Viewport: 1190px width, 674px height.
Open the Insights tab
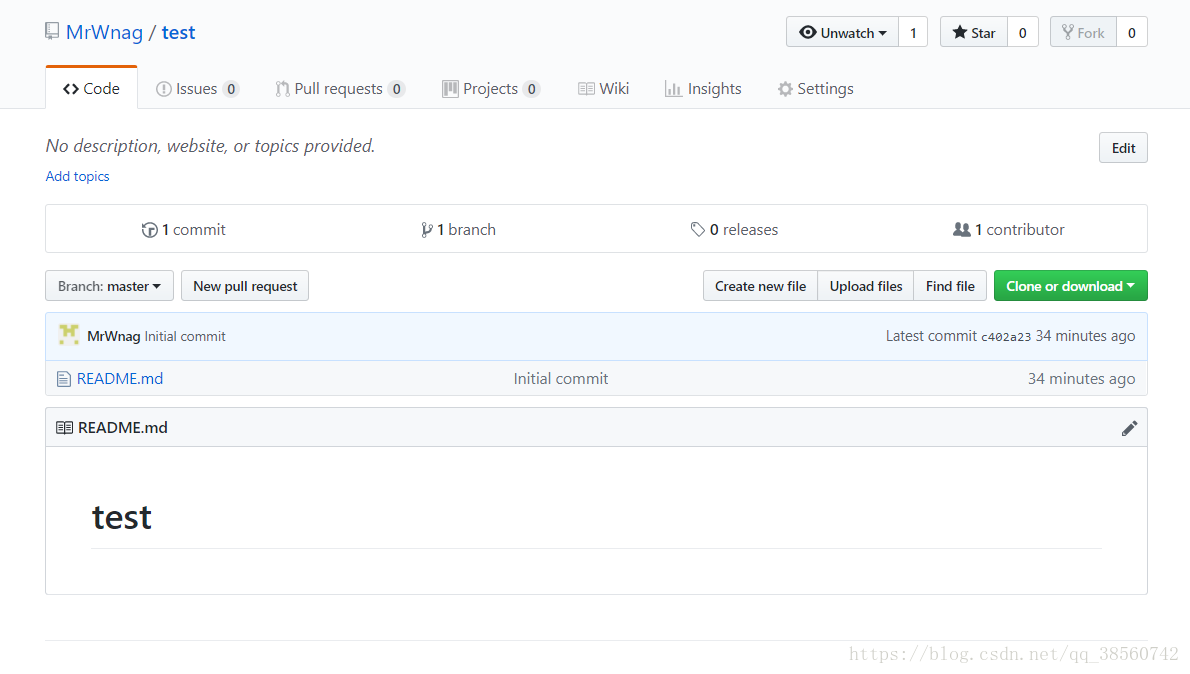[703, 89]
